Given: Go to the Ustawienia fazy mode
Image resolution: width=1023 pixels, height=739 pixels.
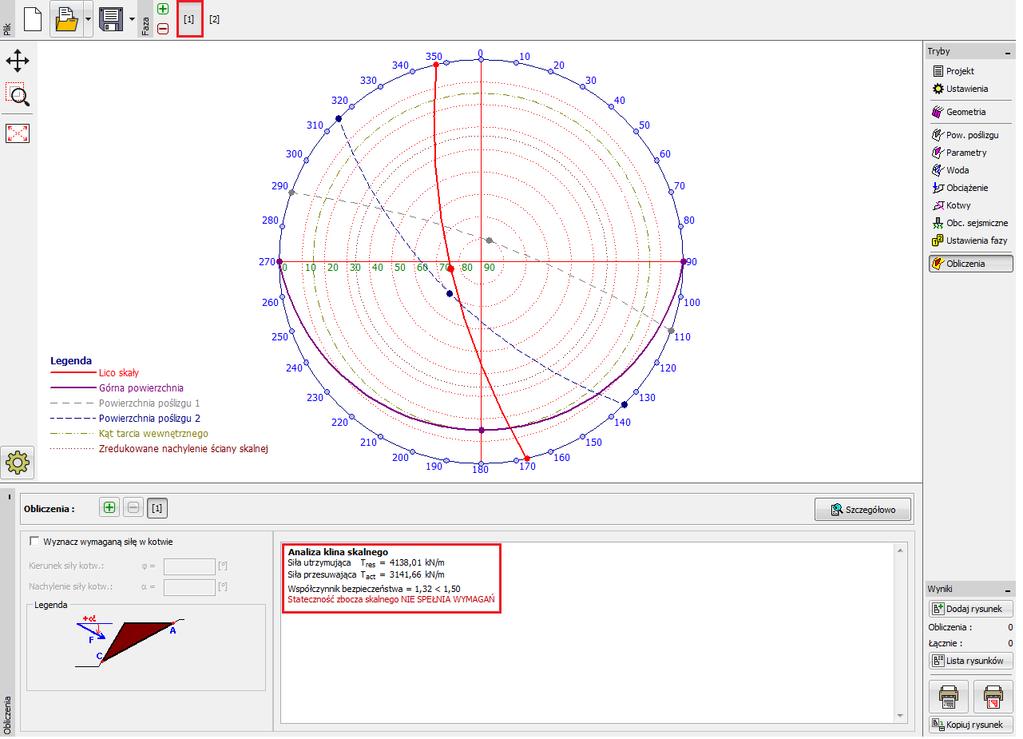Looking at the screenshot, I should 970,241.
